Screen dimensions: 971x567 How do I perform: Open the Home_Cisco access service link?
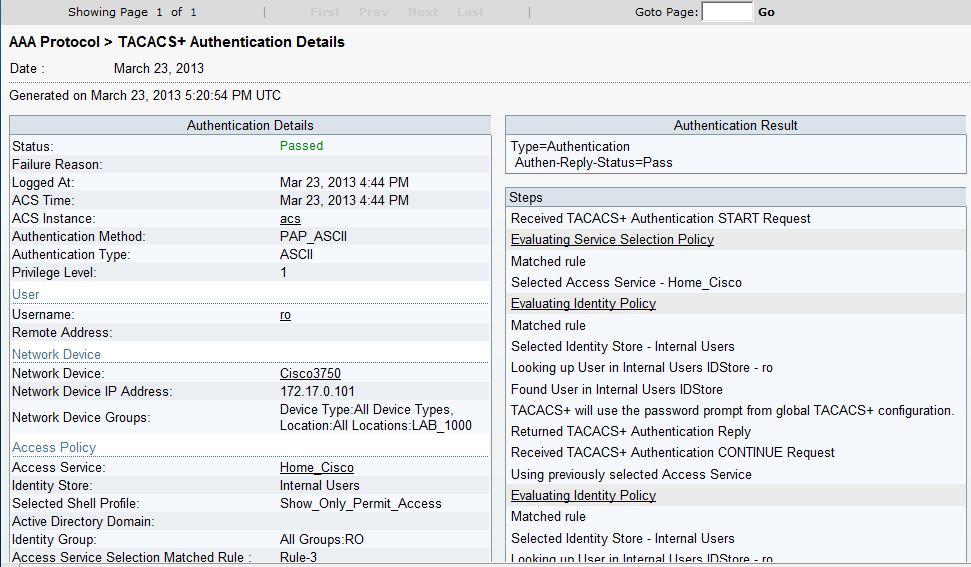tap(316, 468)
